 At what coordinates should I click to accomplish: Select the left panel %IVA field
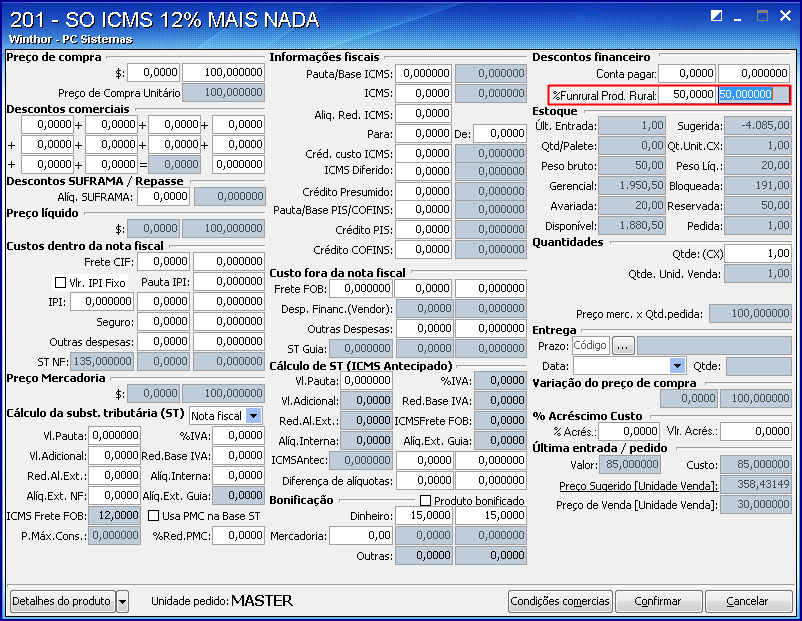pos(238,436)
